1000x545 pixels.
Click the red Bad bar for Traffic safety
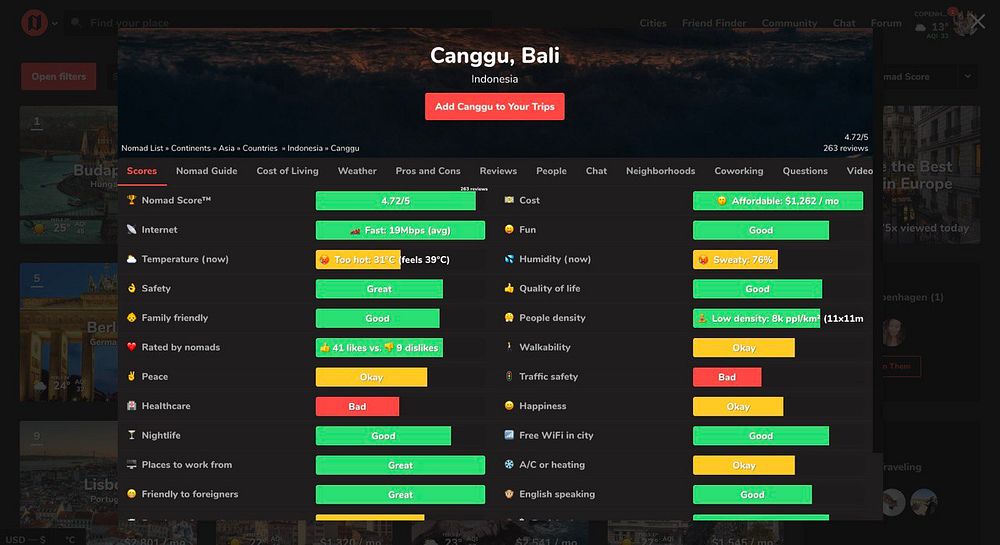click(x=727, y=377)
